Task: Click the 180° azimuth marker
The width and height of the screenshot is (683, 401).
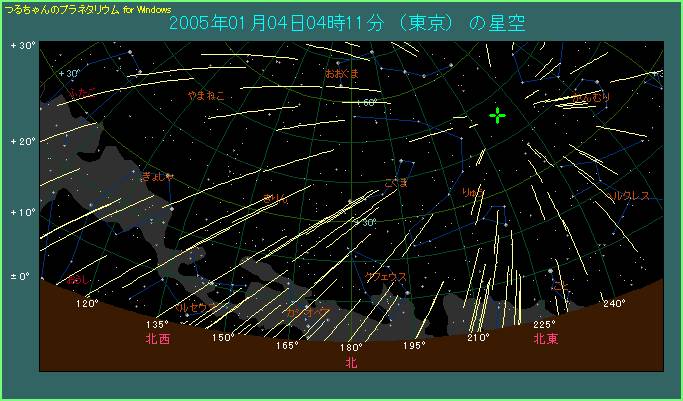Action: click(350, 347)
